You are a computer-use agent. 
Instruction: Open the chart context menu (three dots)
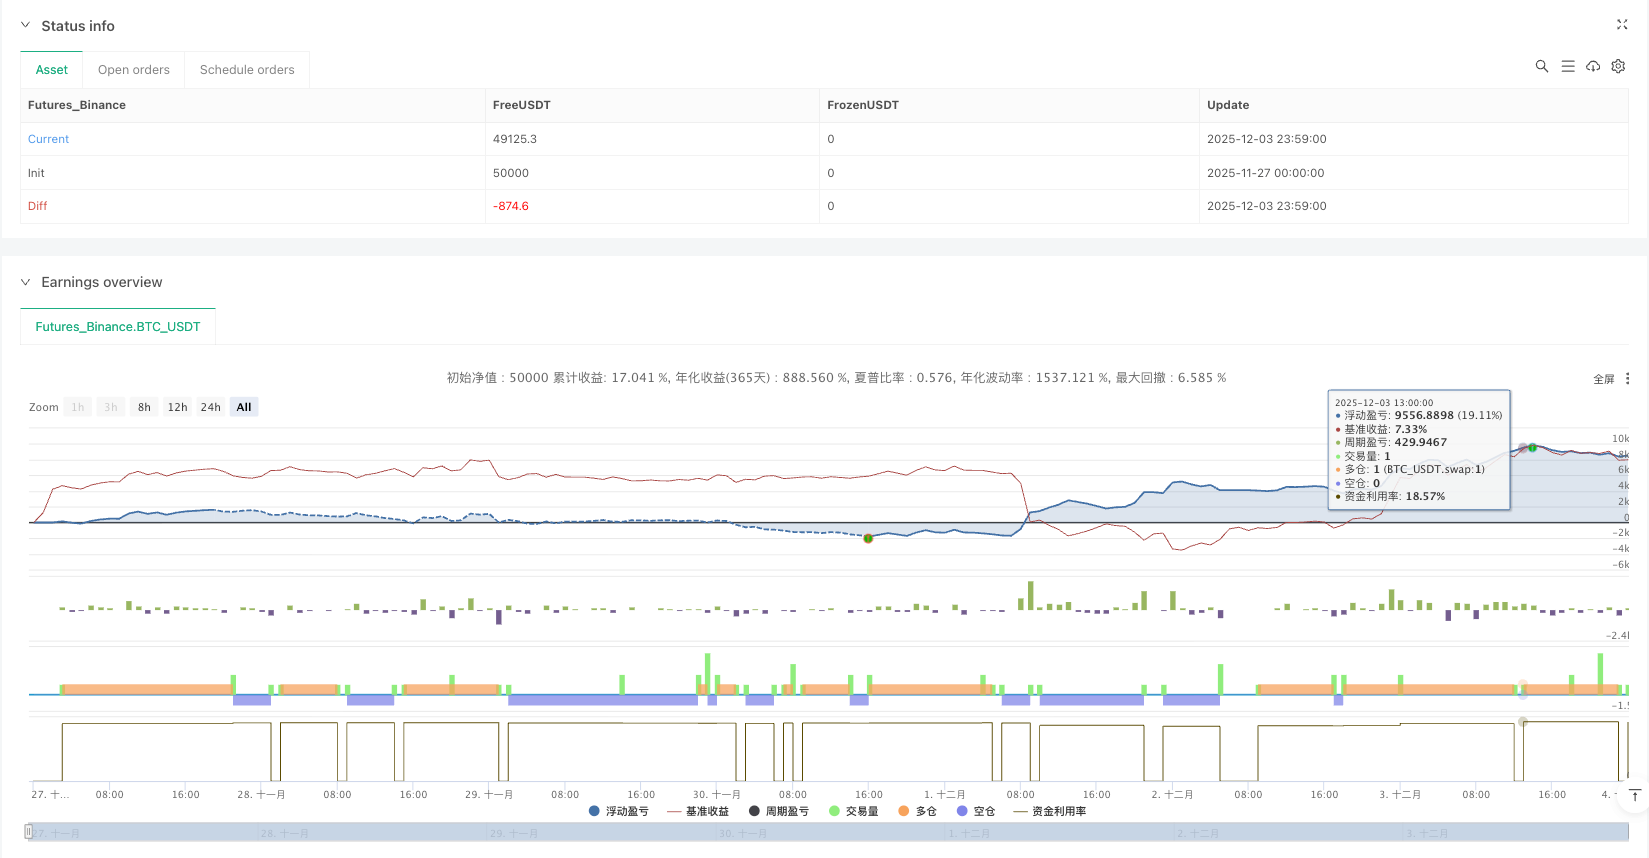(x=1627, y=379)
